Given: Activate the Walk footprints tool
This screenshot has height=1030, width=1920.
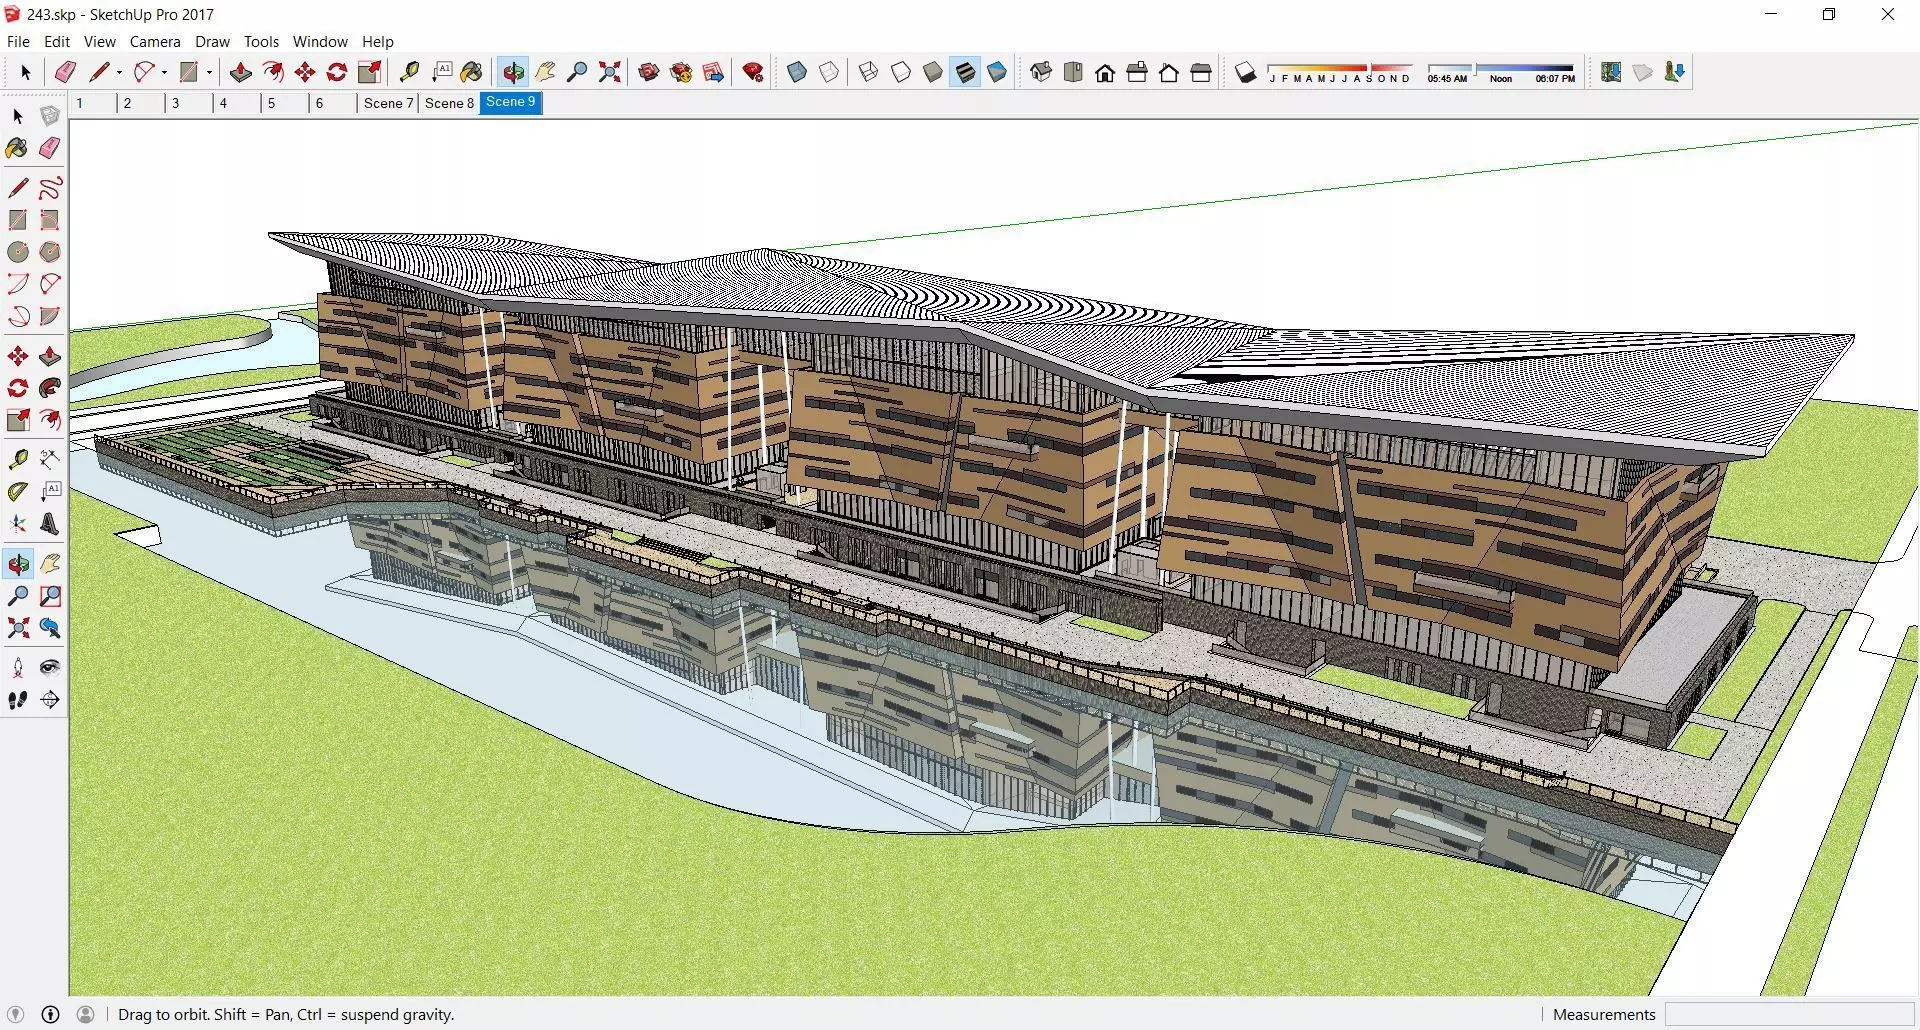Looking at the screenshot, I should (18, 700).
